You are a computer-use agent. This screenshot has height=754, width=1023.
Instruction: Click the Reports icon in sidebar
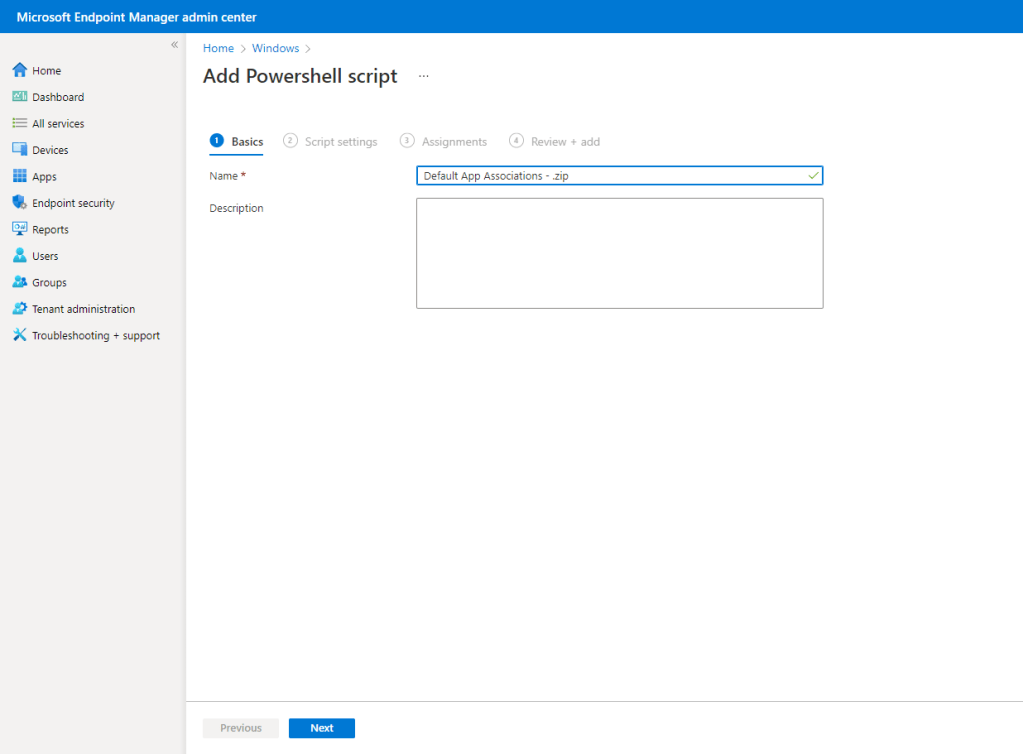(x=19, y=230)
